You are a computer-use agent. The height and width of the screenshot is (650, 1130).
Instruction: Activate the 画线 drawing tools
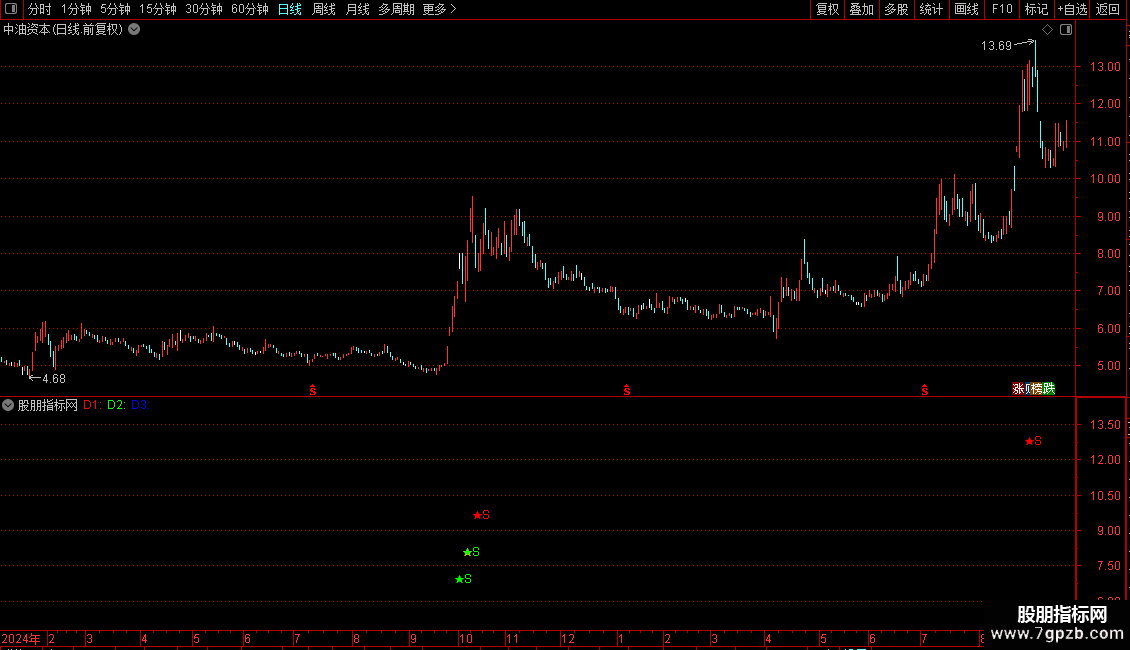coord(966,9)
